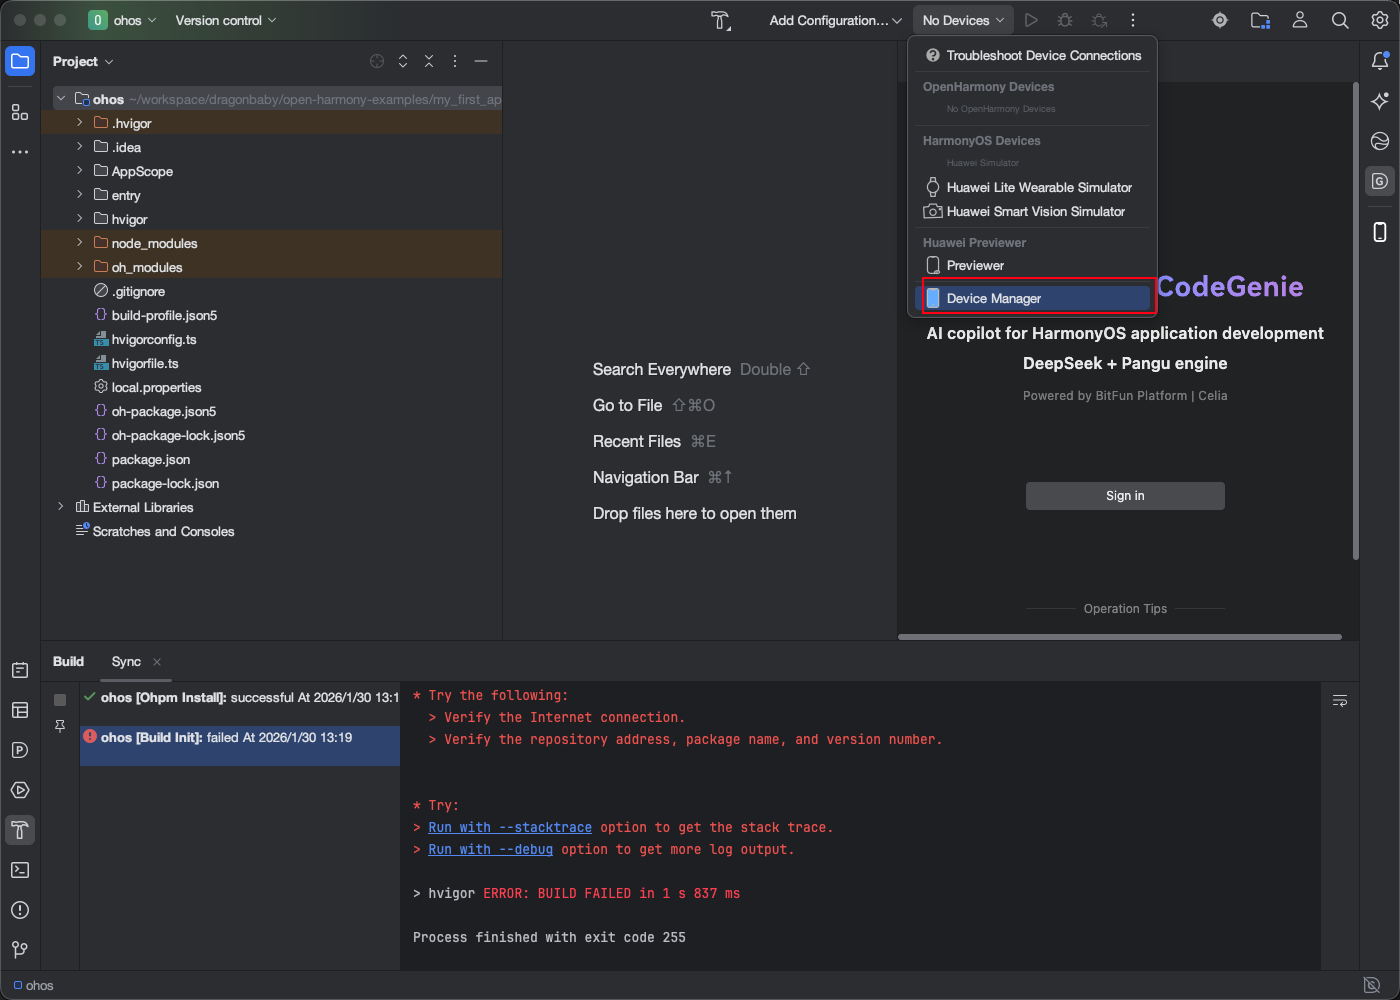Hide the Project panel with the minimize dash

[x=481, y=61]
